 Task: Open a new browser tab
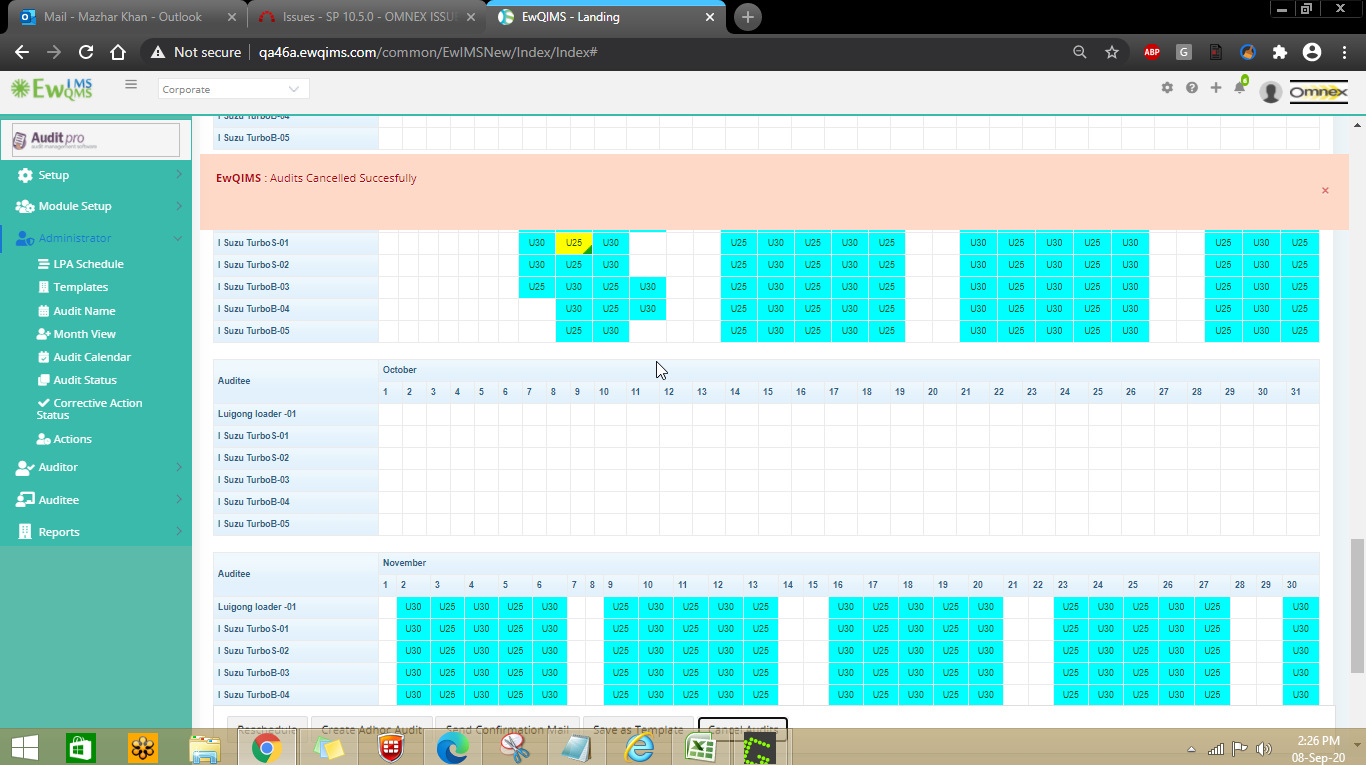click(x=747, y=17)
